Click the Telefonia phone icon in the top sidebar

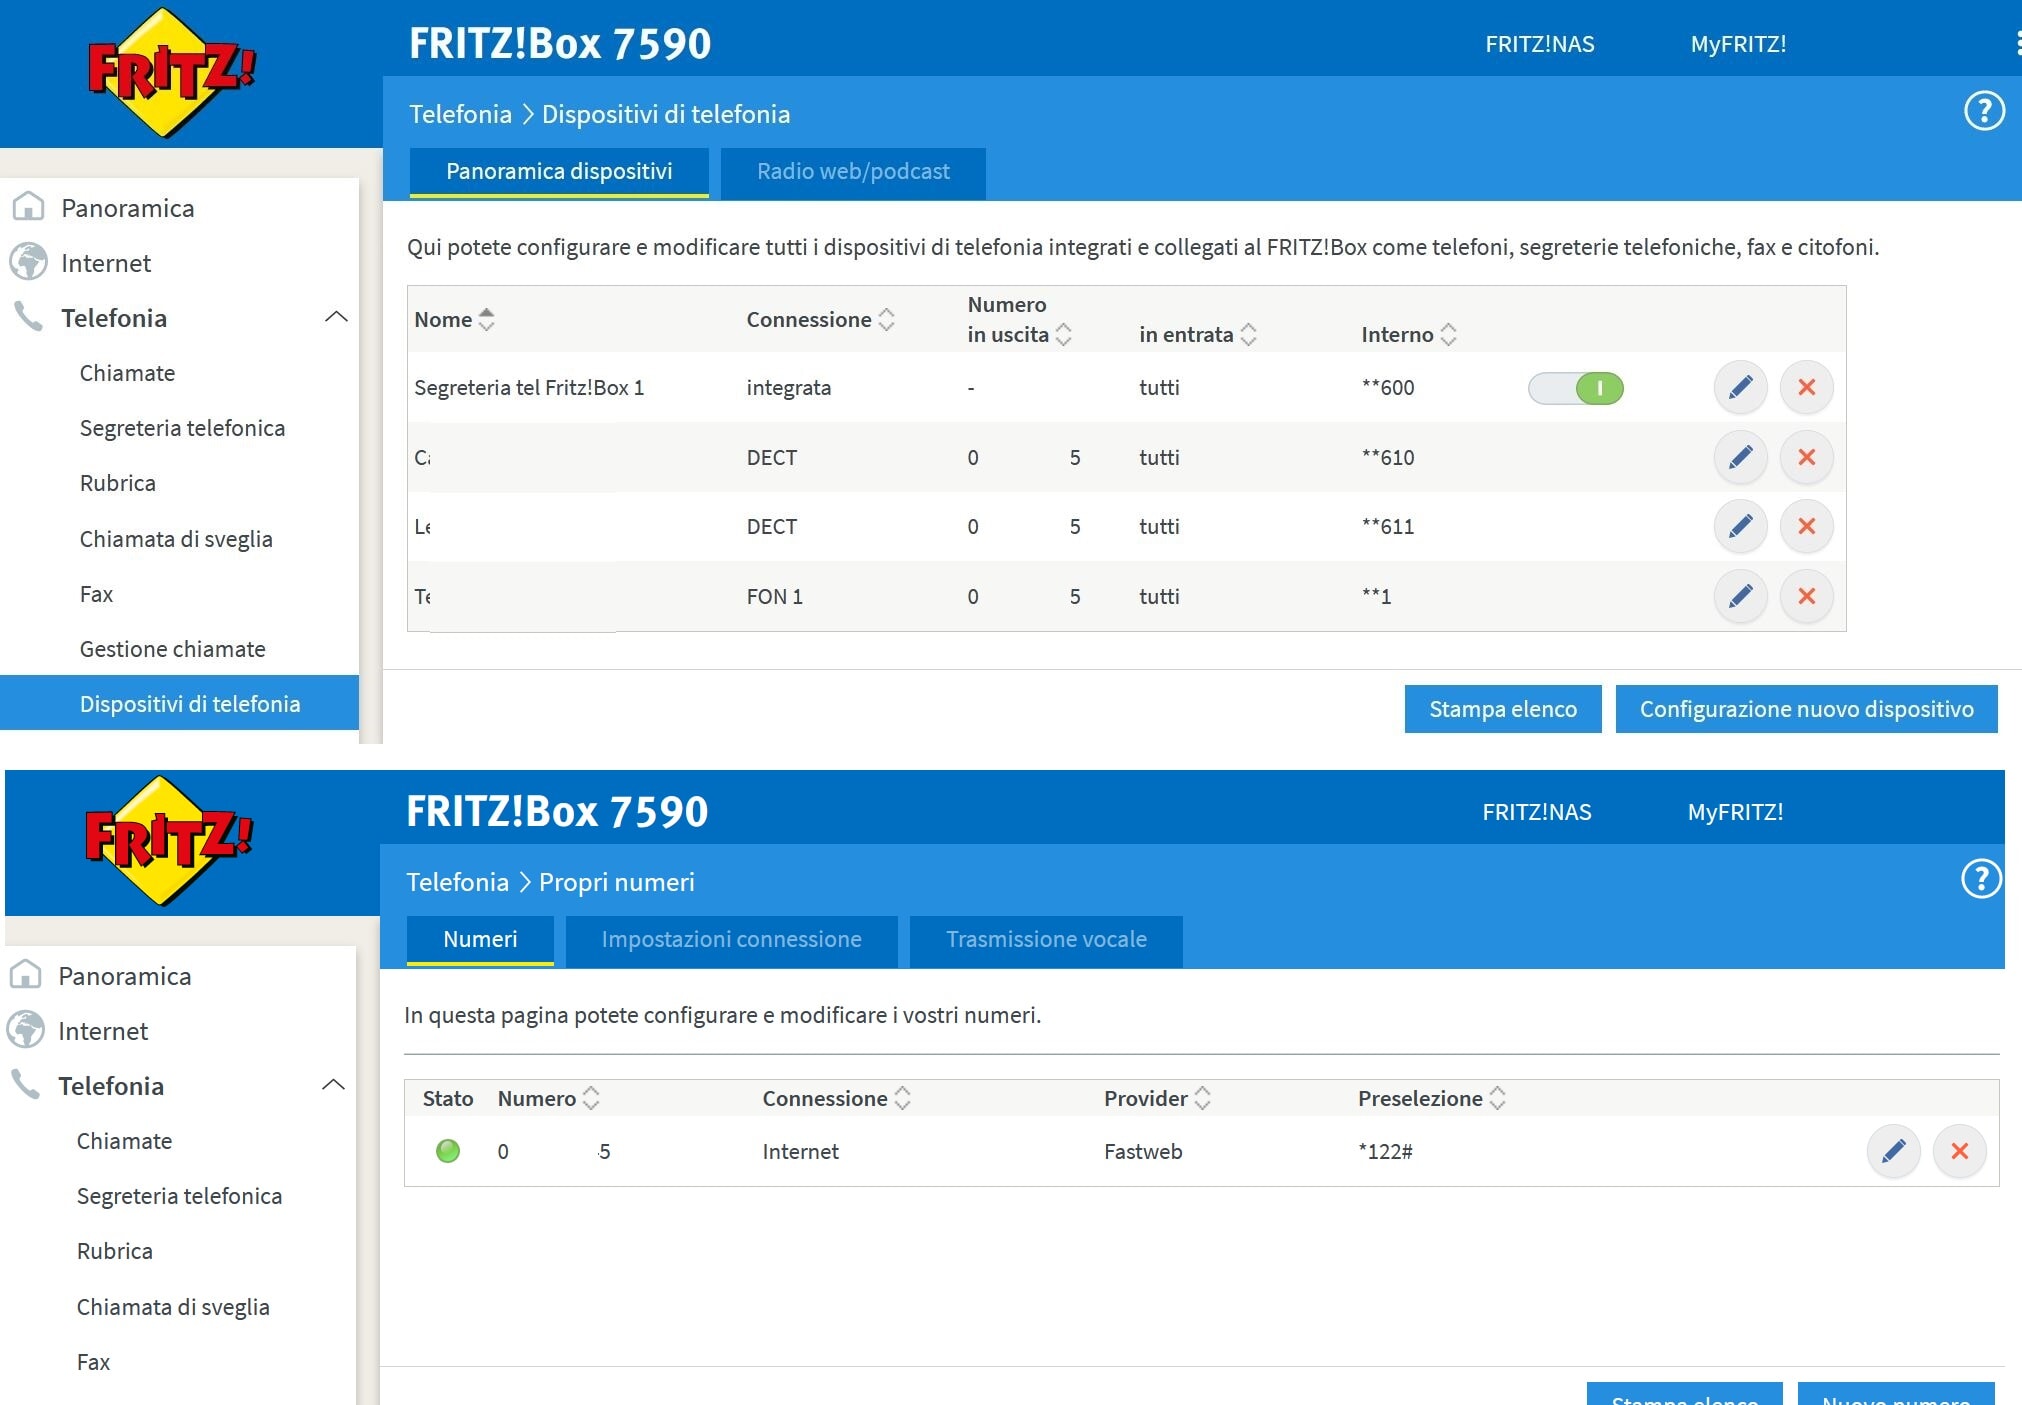click(28, 317)
